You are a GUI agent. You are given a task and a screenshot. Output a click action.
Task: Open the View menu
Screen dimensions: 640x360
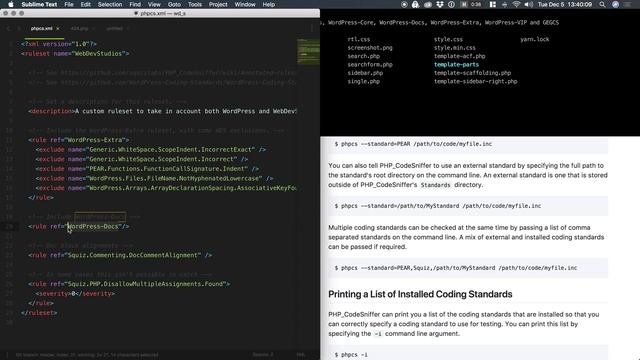(x=154, y=4)
